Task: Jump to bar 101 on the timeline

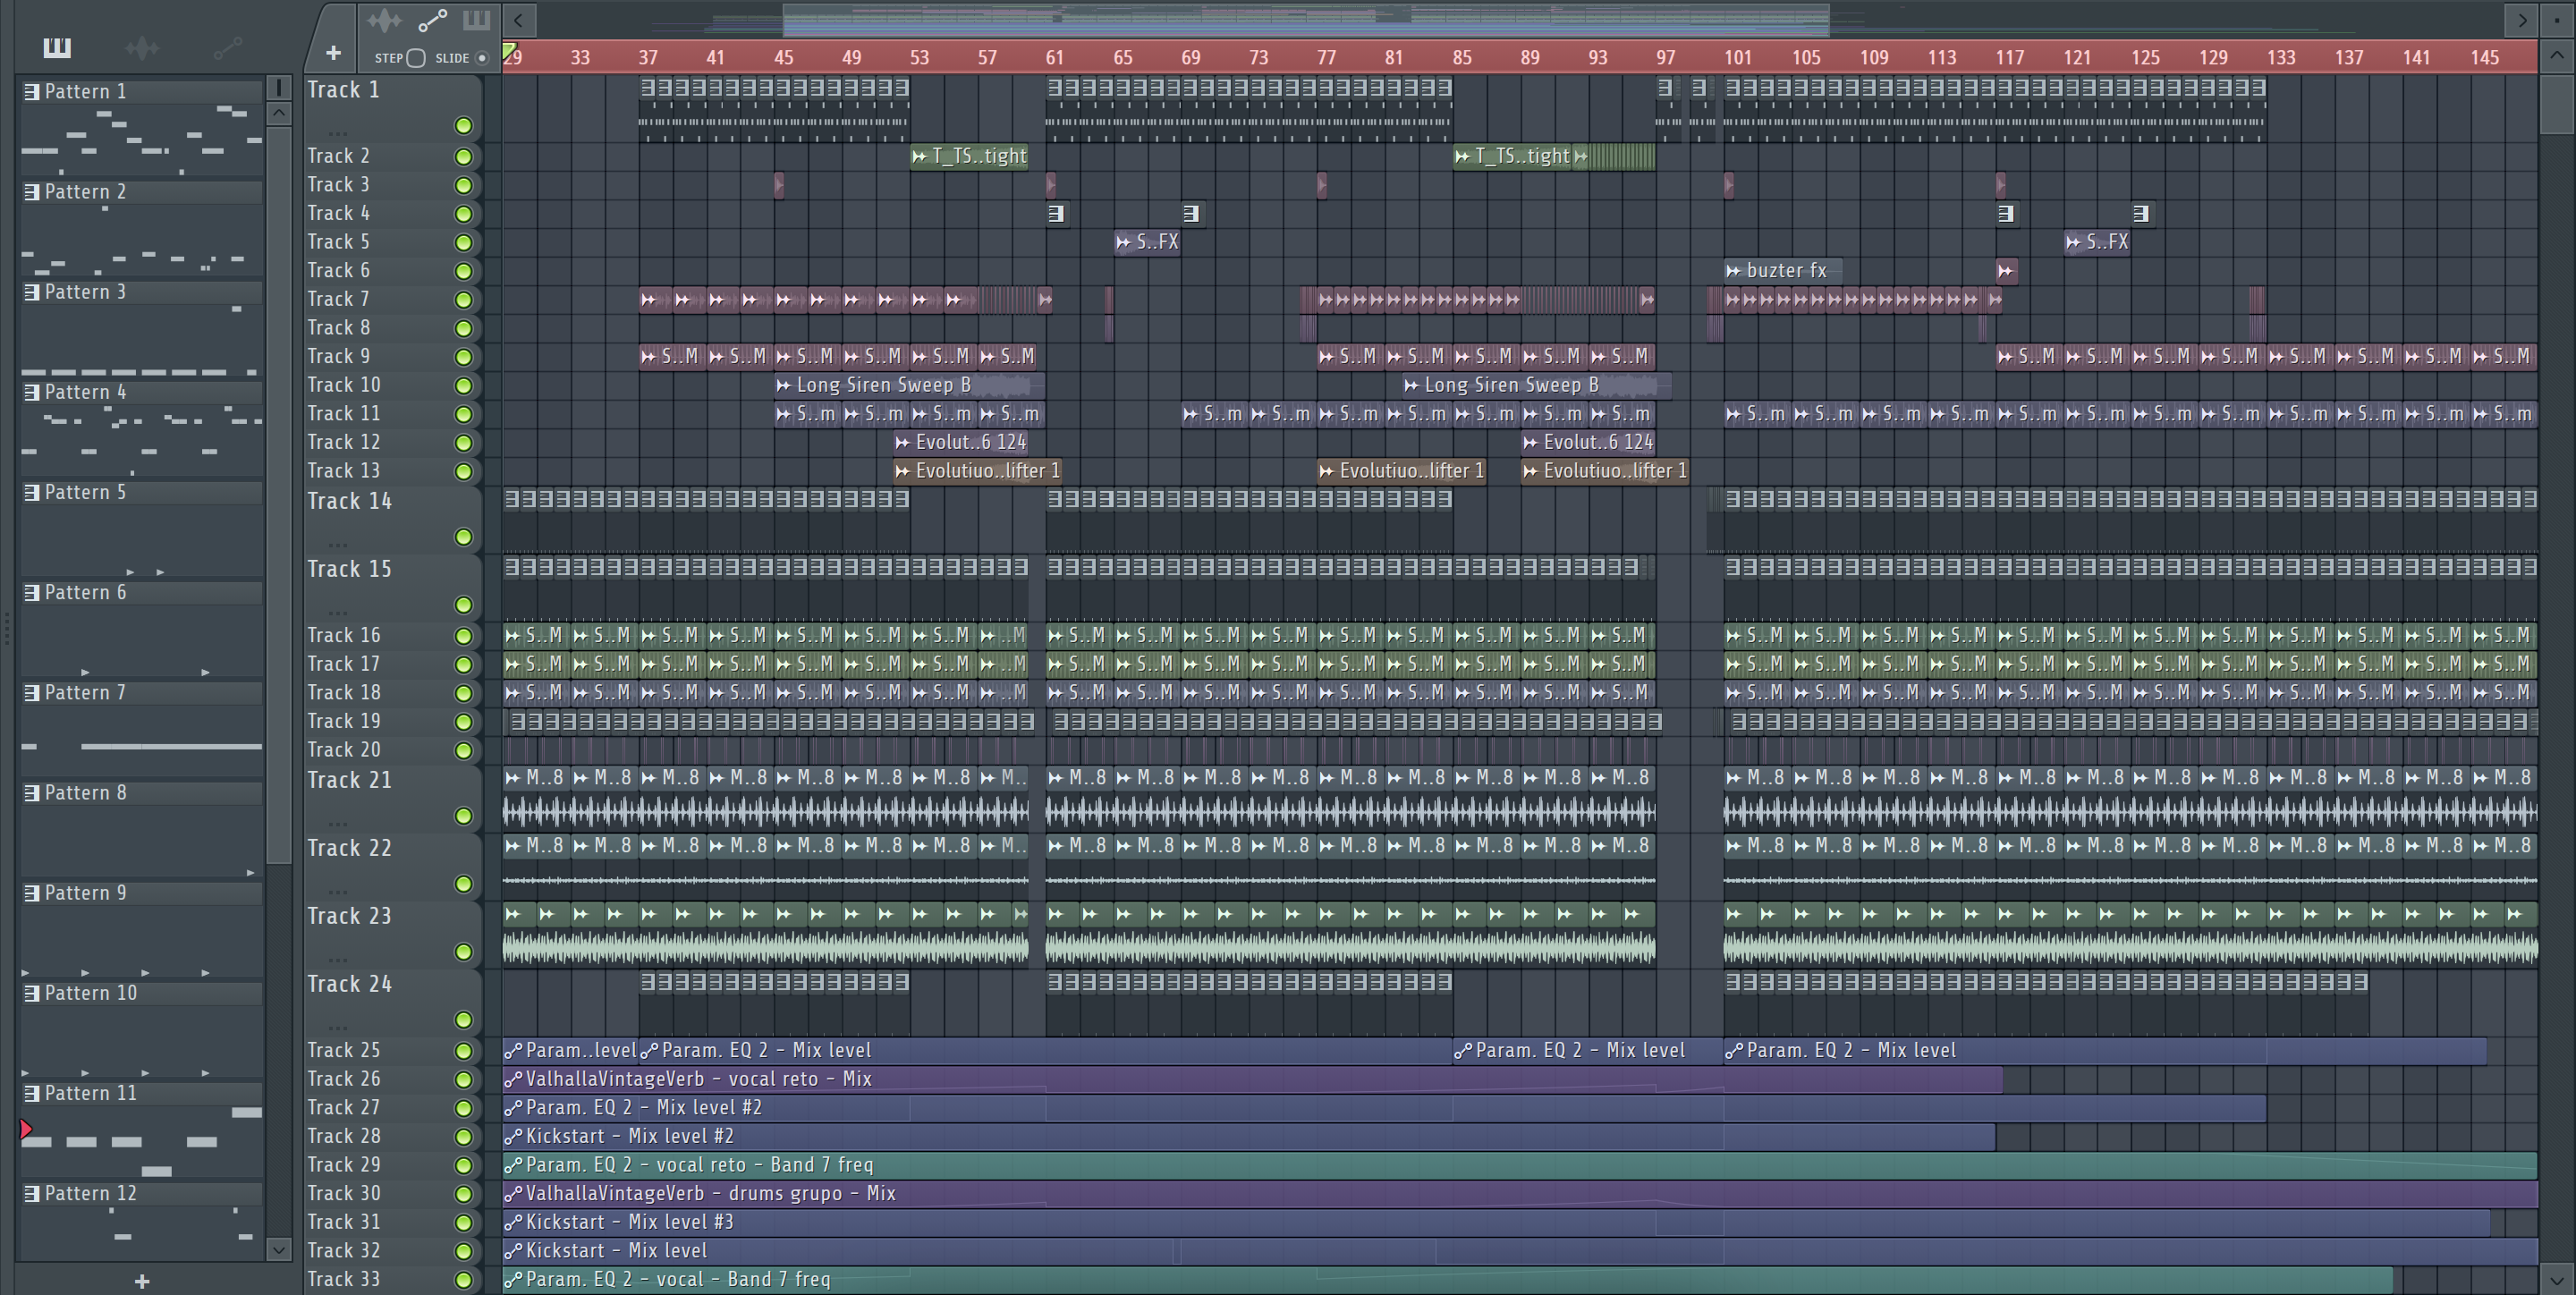Action: [1737, 58]
